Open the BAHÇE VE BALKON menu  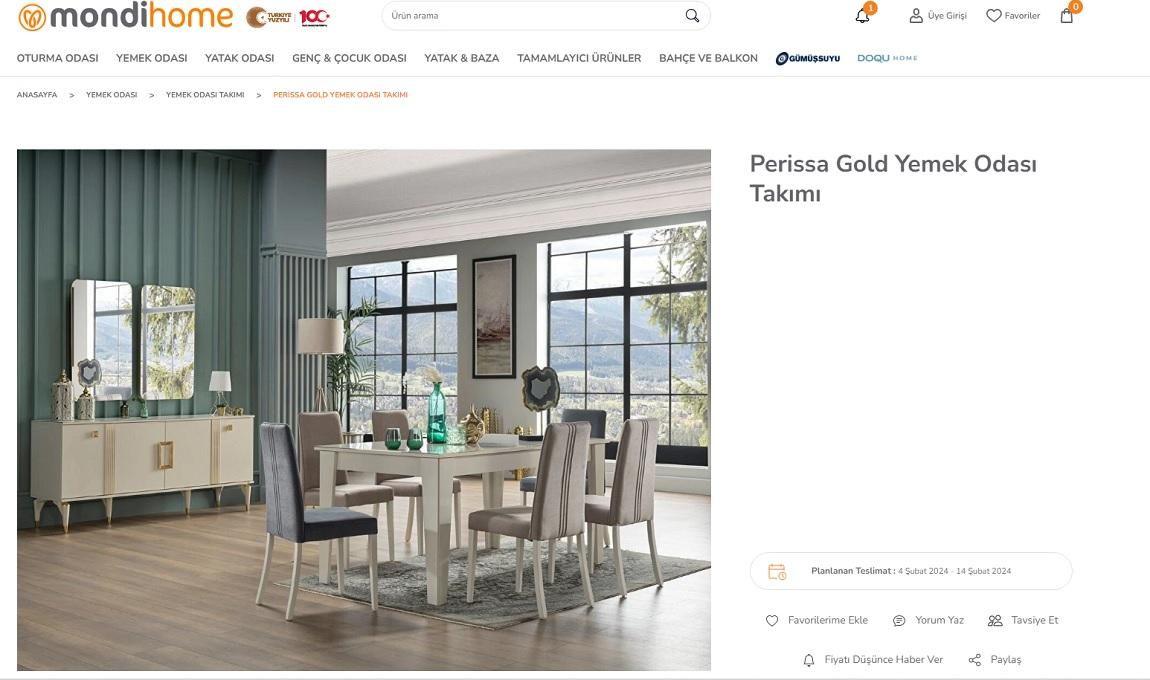coord(708,58)
